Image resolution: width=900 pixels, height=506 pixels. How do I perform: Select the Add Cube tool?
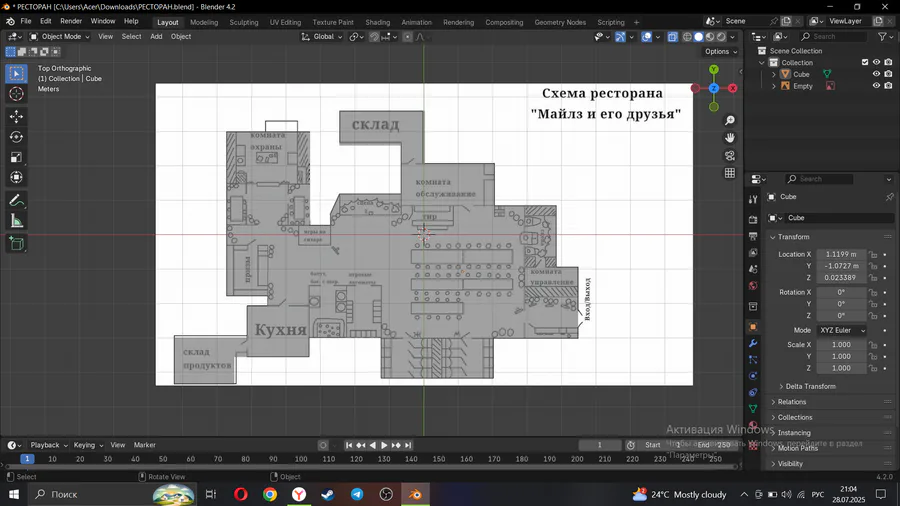coord(16,243)
